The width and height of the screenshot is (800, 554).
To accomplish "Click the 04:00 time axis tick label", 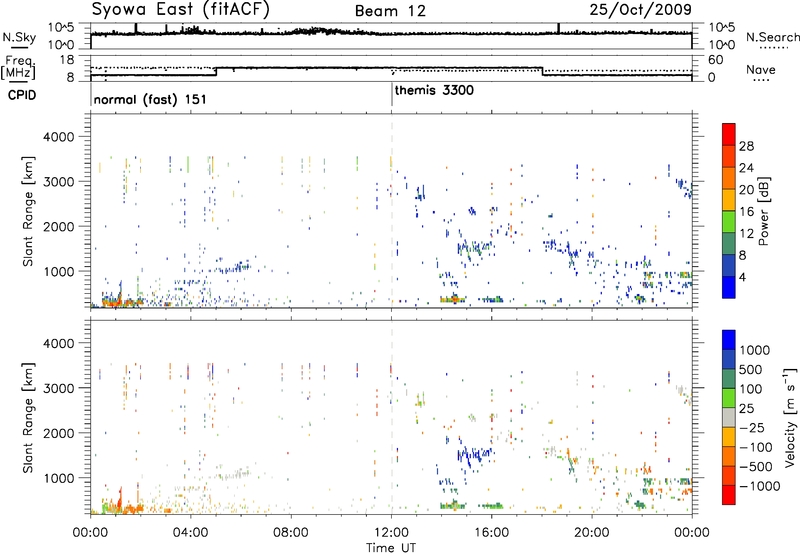I will (x=190, y=533).
